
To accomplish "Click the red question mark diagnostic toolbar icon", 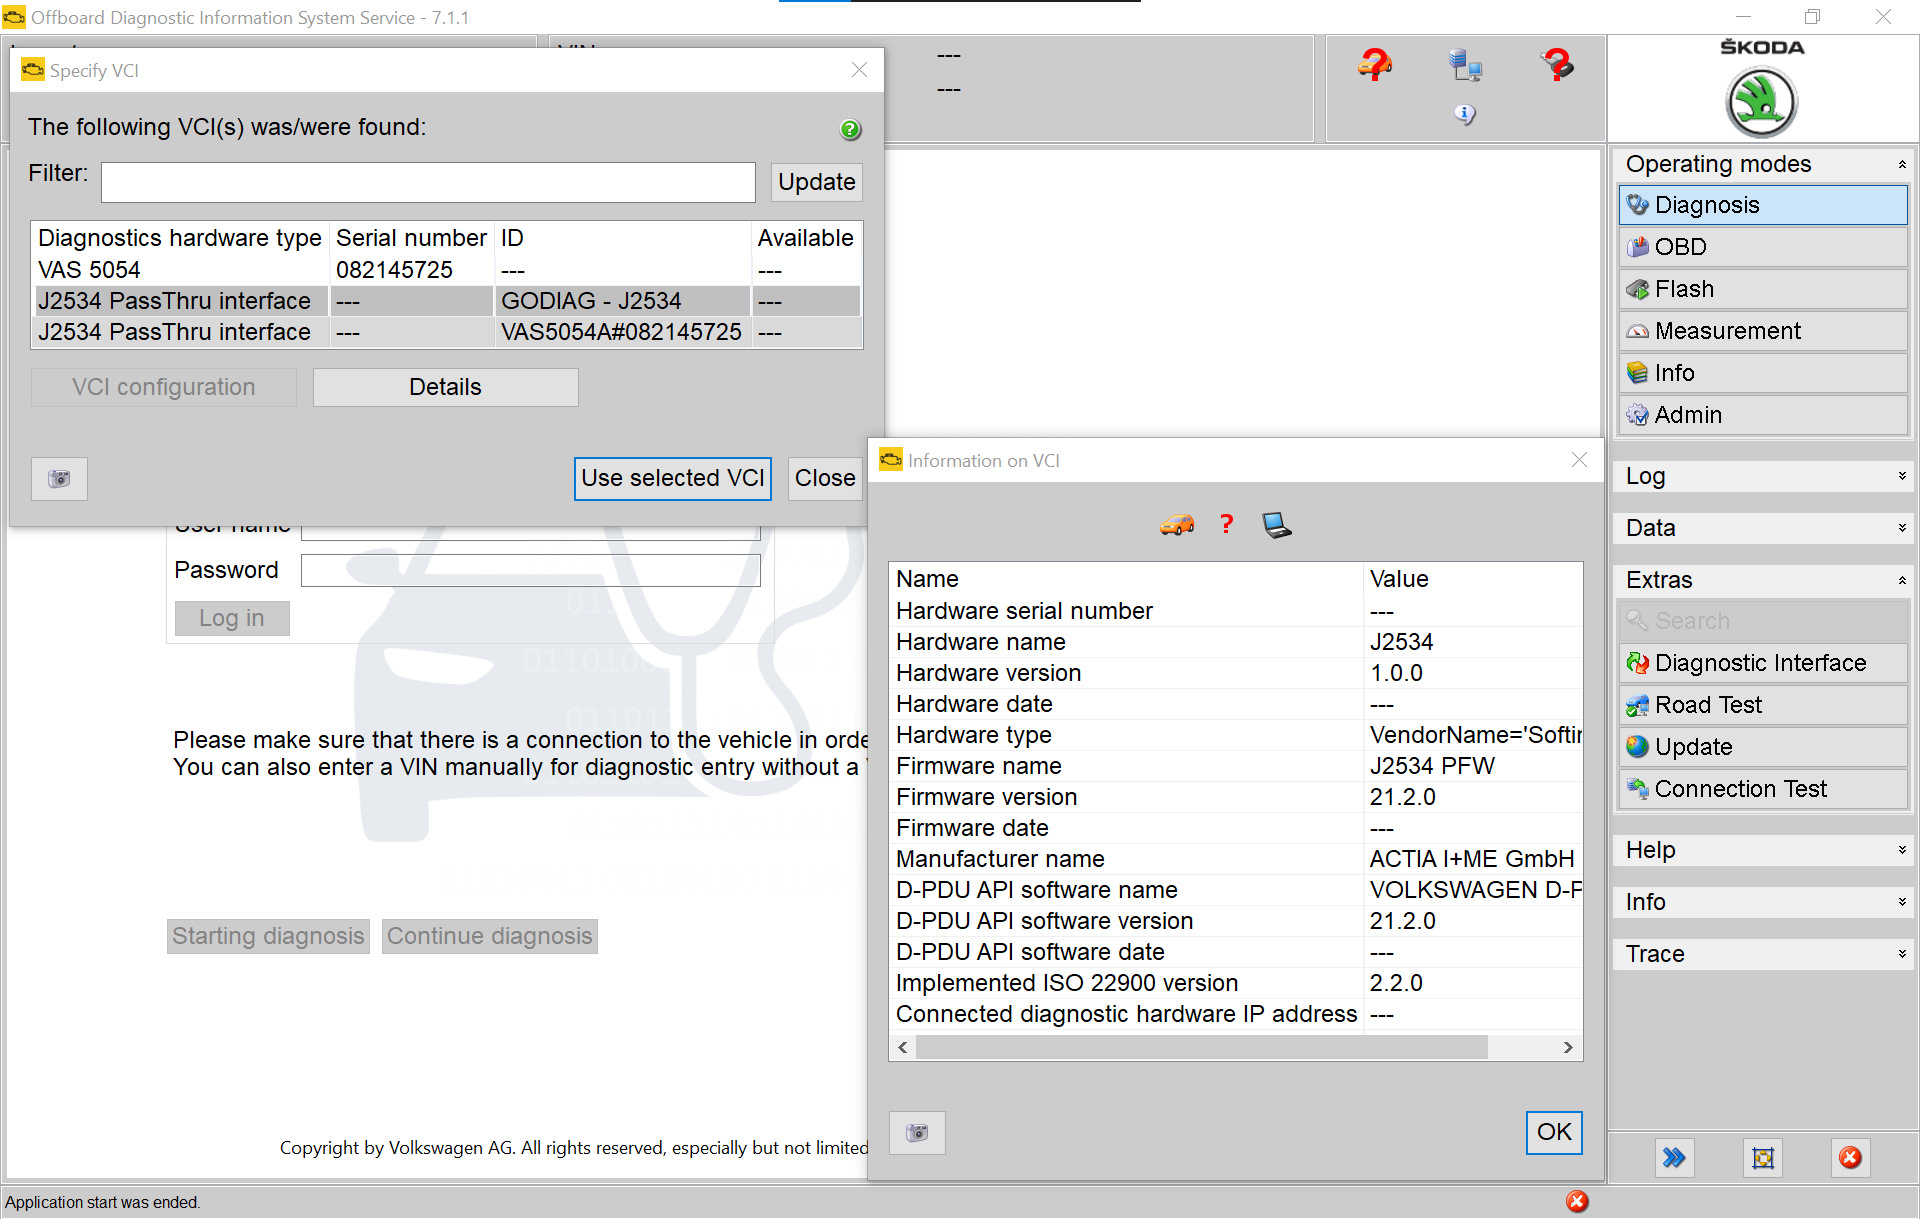I will (1557, 65).
